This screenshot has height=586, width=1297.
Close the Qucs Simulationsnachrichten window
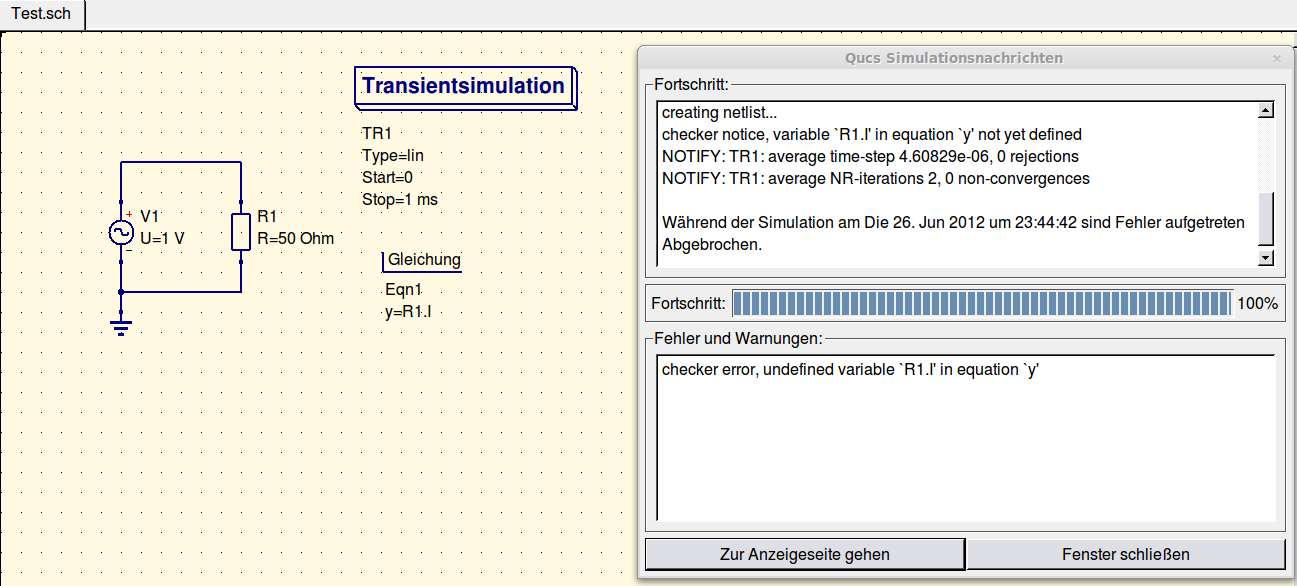click(x=1276, y=58)
